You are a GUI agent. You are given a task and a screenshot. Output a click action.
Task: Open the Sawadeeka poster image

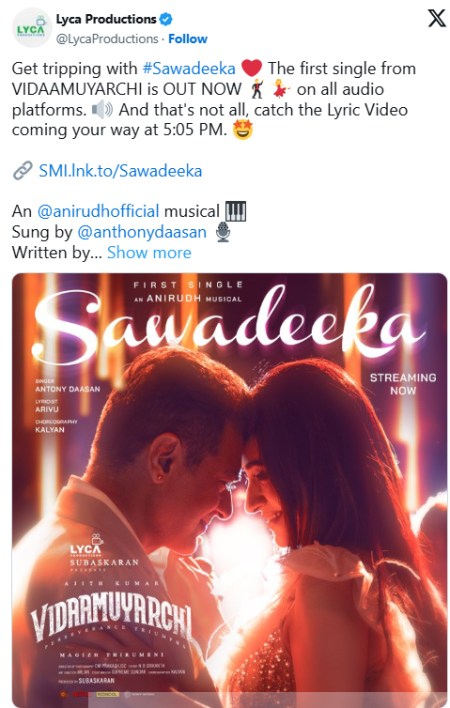coord(229,490)
